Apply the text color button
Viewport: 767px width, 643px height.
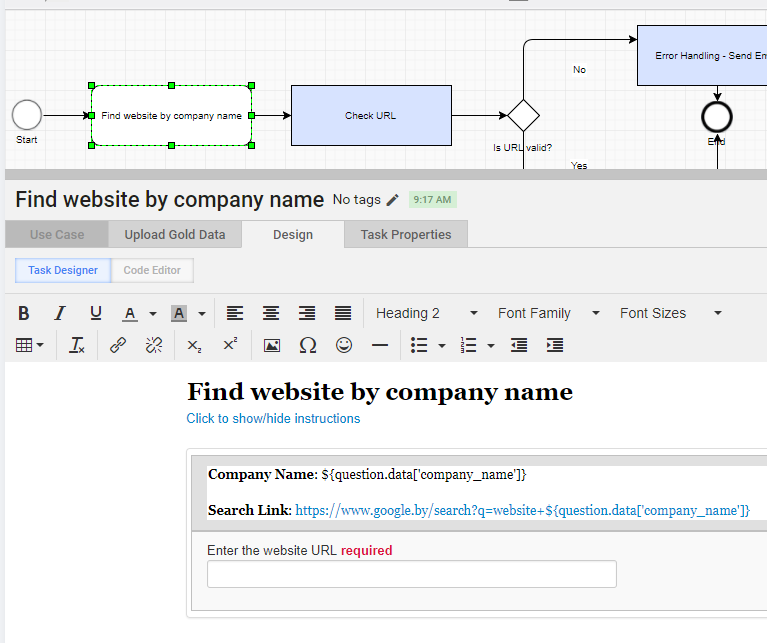click(130, 313)
